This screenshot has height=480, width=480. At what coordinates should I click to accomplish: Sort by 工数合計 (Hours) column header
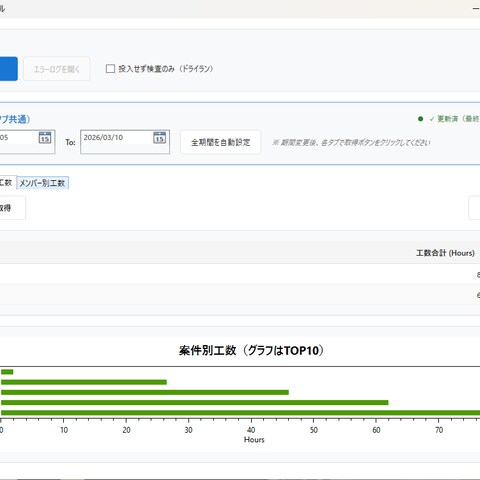tap(445, 253)
